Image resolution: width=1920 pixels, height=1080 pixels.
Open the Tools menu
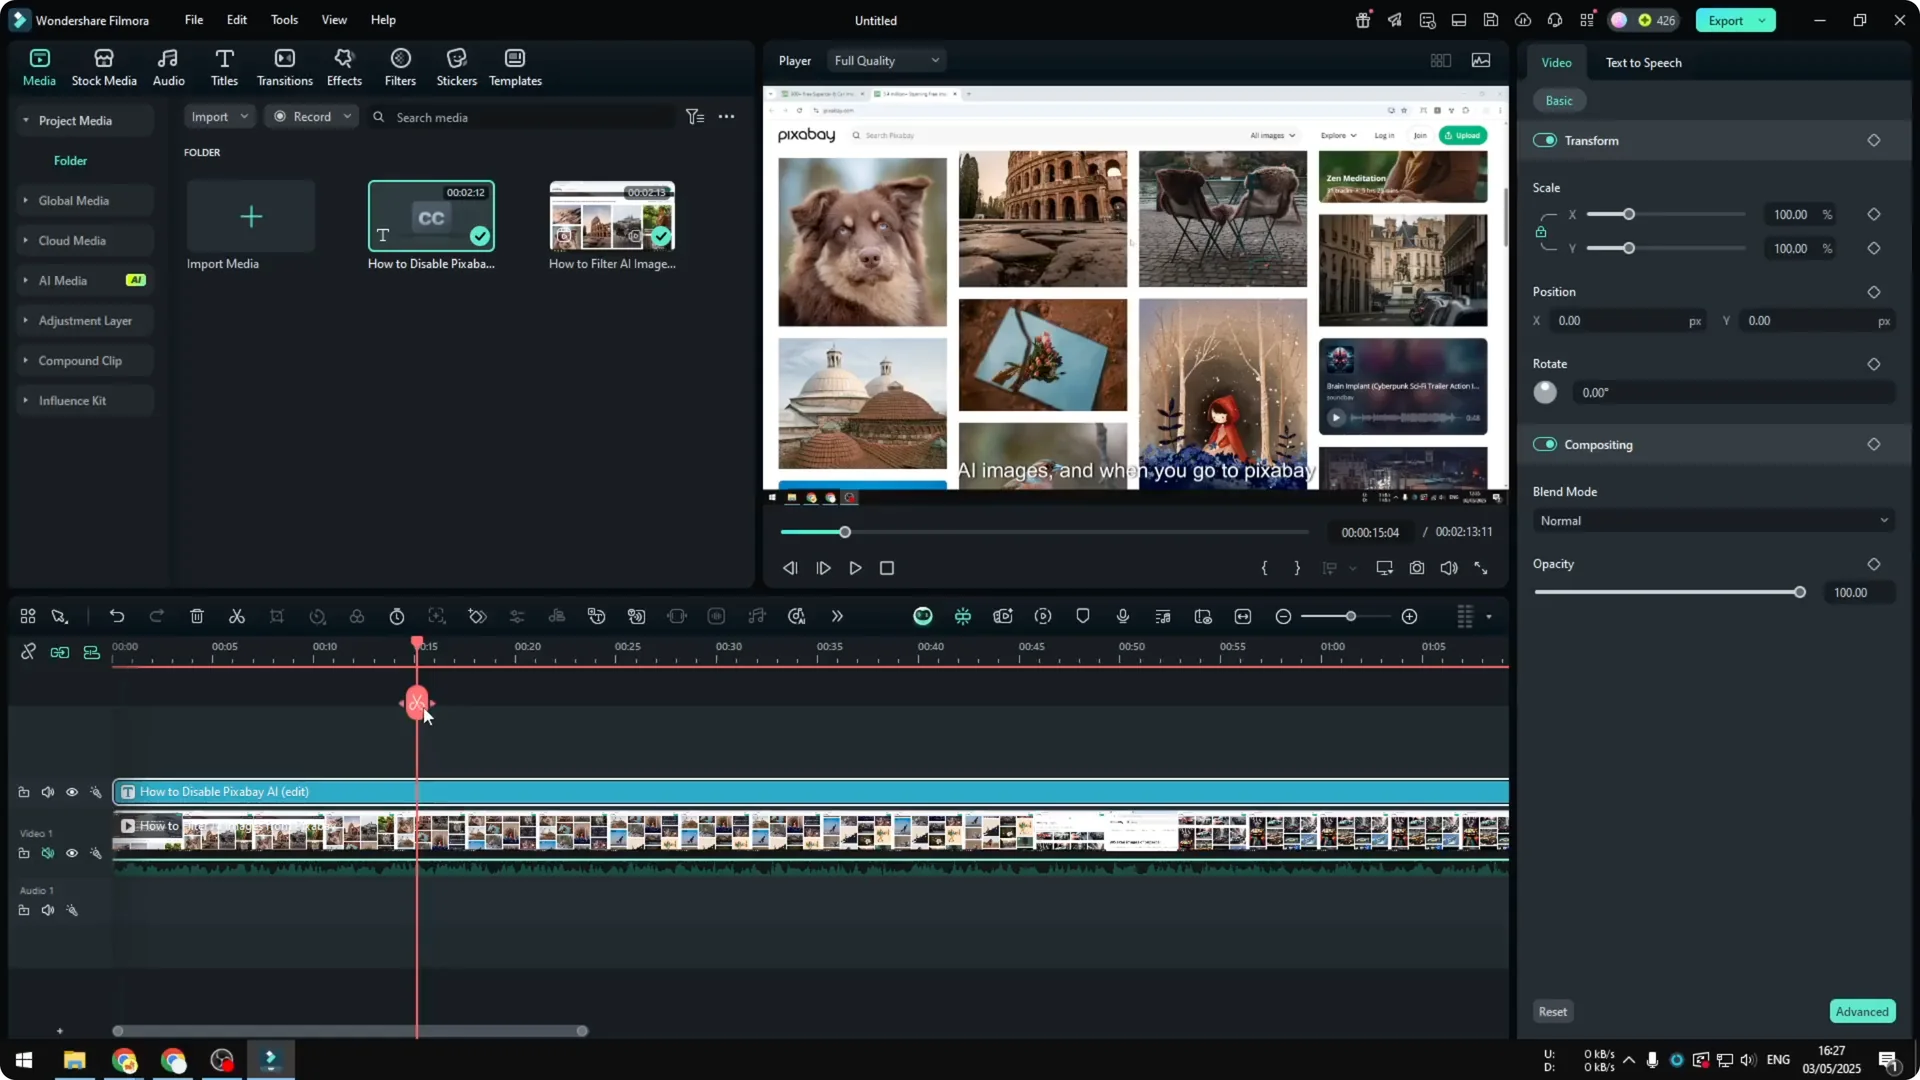click(x=284, y=20)
